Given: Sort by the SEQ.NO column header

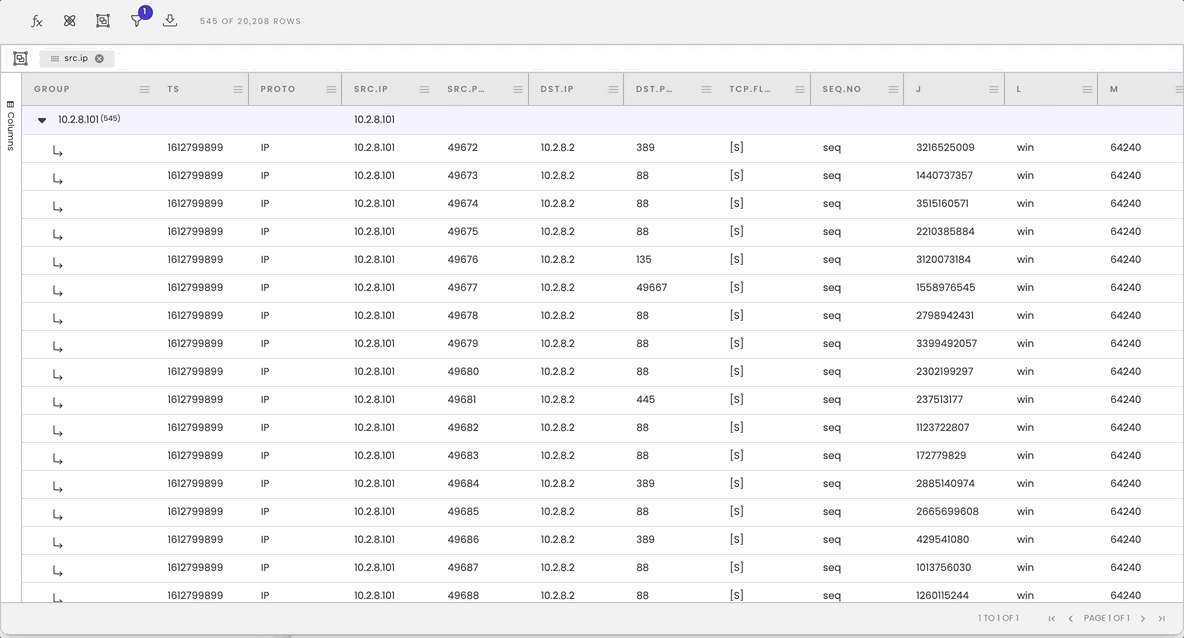Looking at the screenshot, I should coord(842,89).
